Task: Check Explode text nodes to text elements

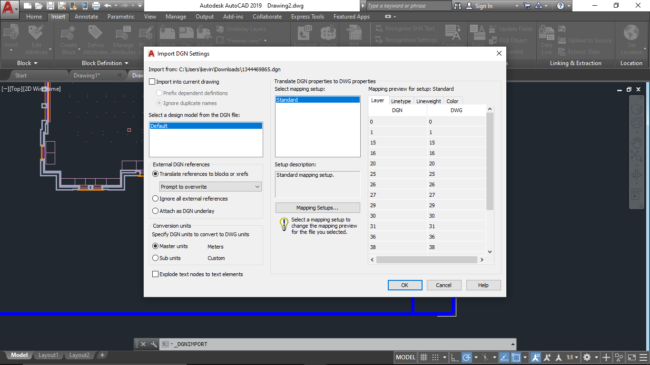Action: [x=155, y=274]
